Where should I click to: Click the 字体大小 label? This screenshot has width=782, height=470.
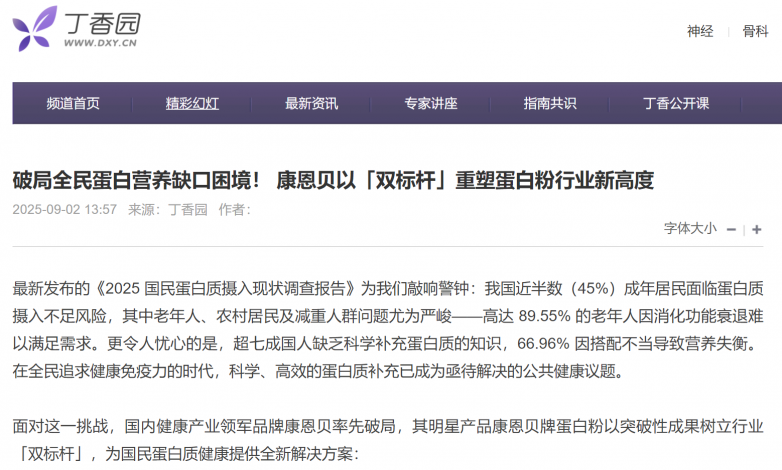pos(690,229)
